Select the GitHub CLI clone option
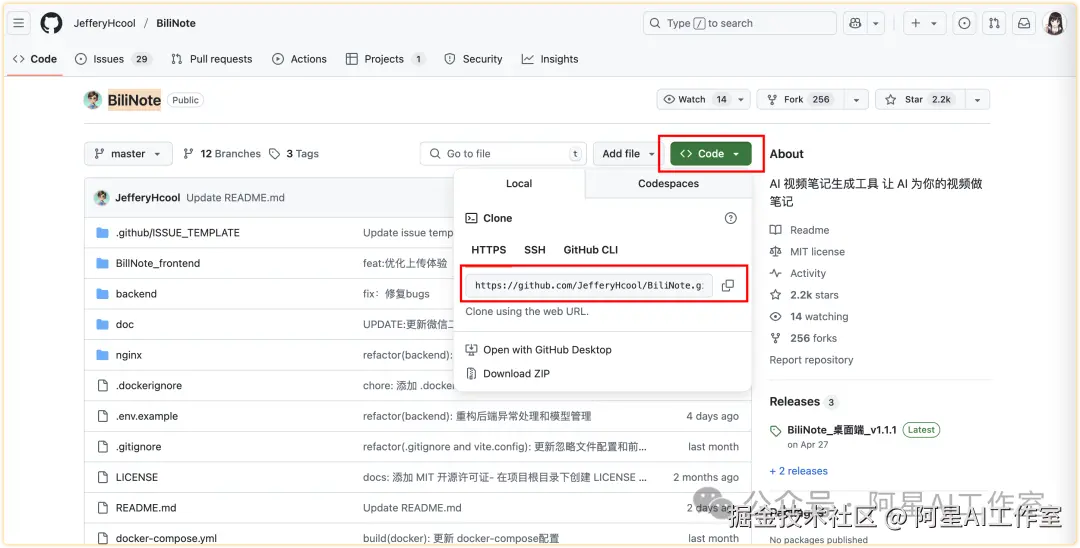 tap(590, 250)
